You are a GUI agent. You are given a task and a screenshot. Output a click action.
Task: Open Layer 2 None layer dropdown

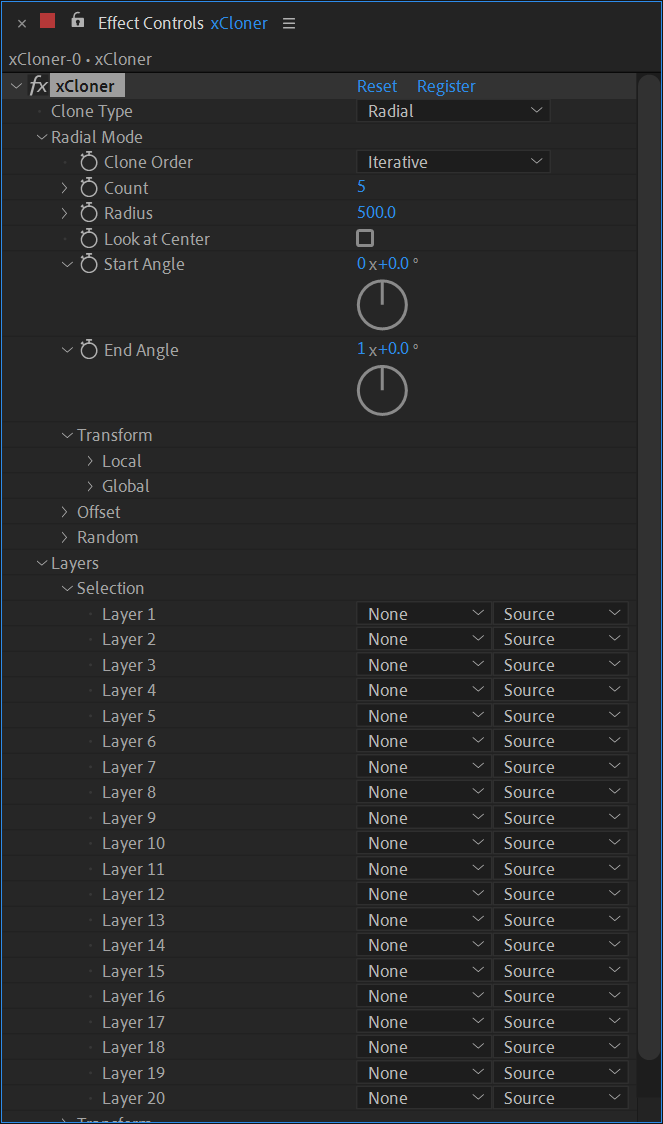[424, 639]
